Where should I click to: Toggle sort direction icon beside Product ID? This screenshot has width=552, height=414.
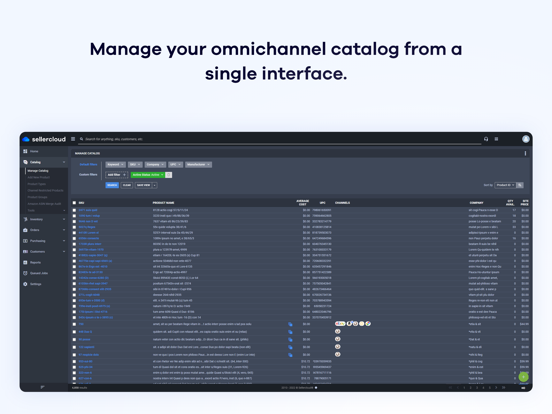(x=520, y=185)
